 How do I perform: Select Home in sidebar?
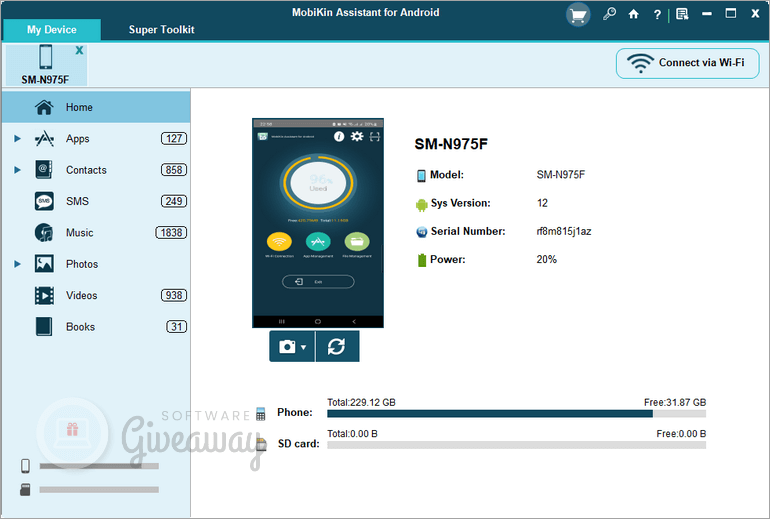coord(96,107)
